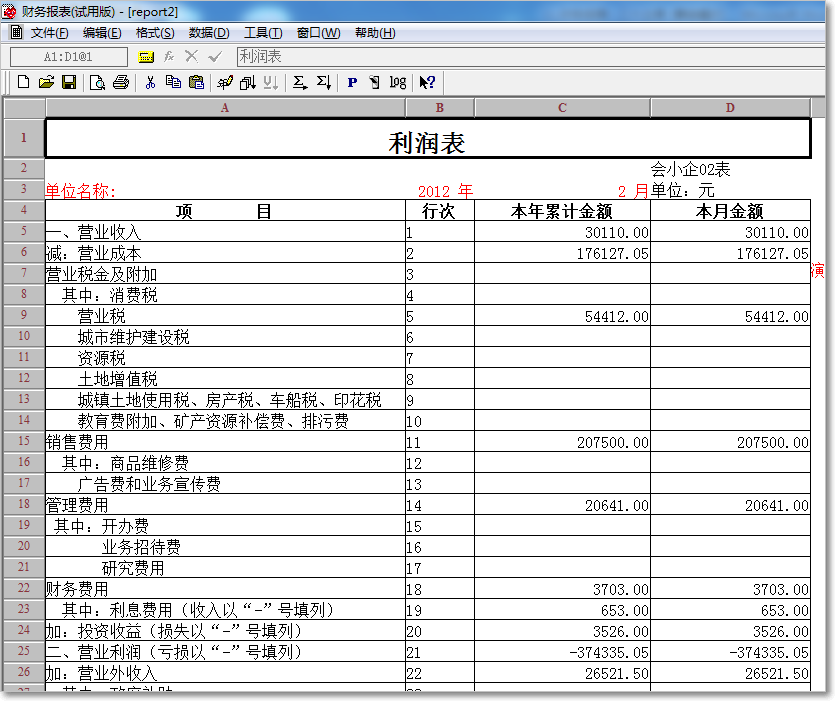This screenshot has height=701, width=835.
Task: Print the report using the Print icon
Action: pos(123,82)
